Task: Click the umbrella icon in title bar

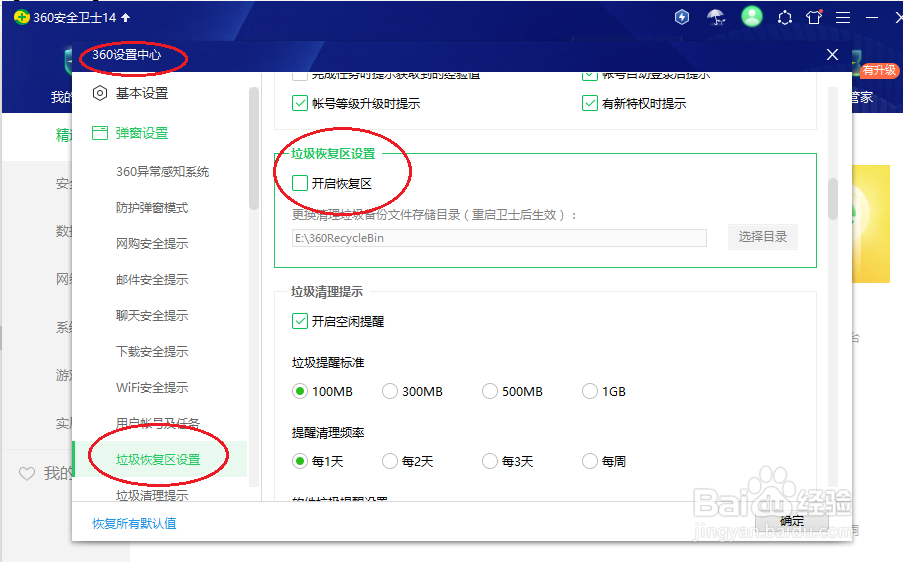Action: 716,17
